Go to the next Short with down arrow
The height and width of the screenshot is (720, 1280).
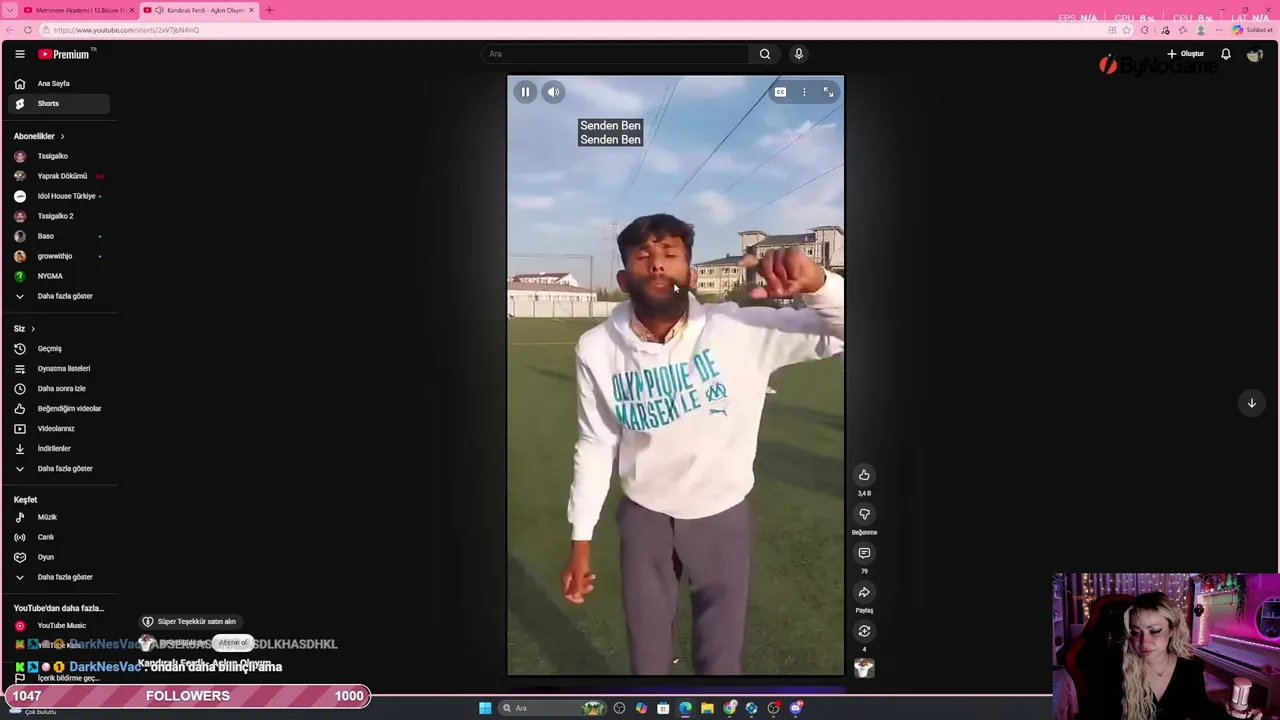[x=1251, y=403]
